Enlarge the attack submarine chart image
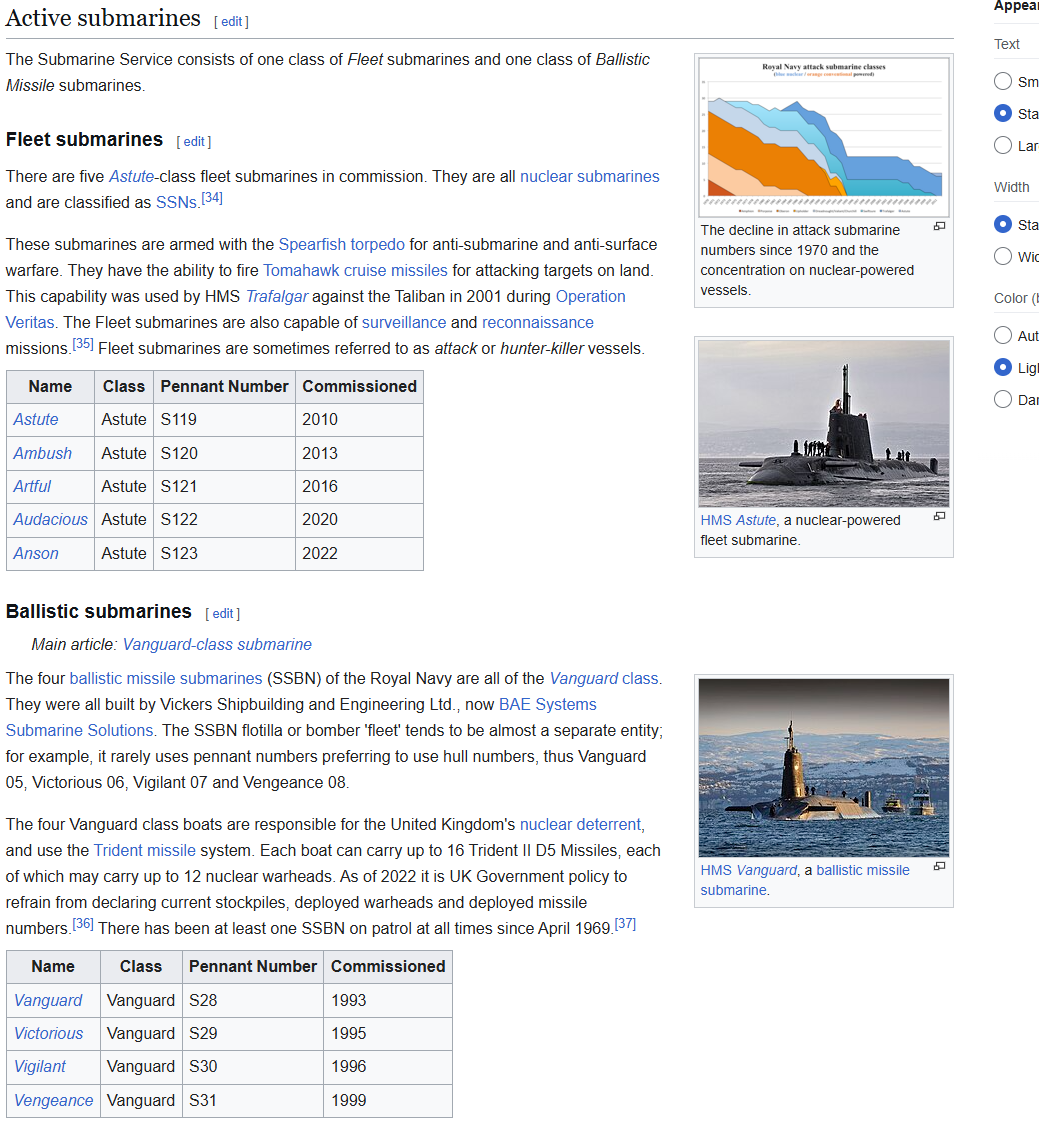The image size is (1039, 1143). click(x=939, y=227)
